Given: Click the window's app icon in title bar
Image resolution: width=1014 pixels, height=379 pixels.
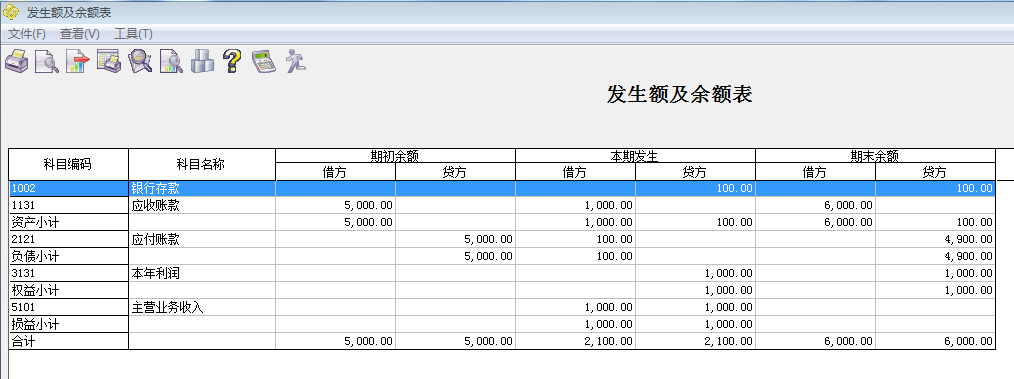Looking at the screenshot, I should [11, 12].
